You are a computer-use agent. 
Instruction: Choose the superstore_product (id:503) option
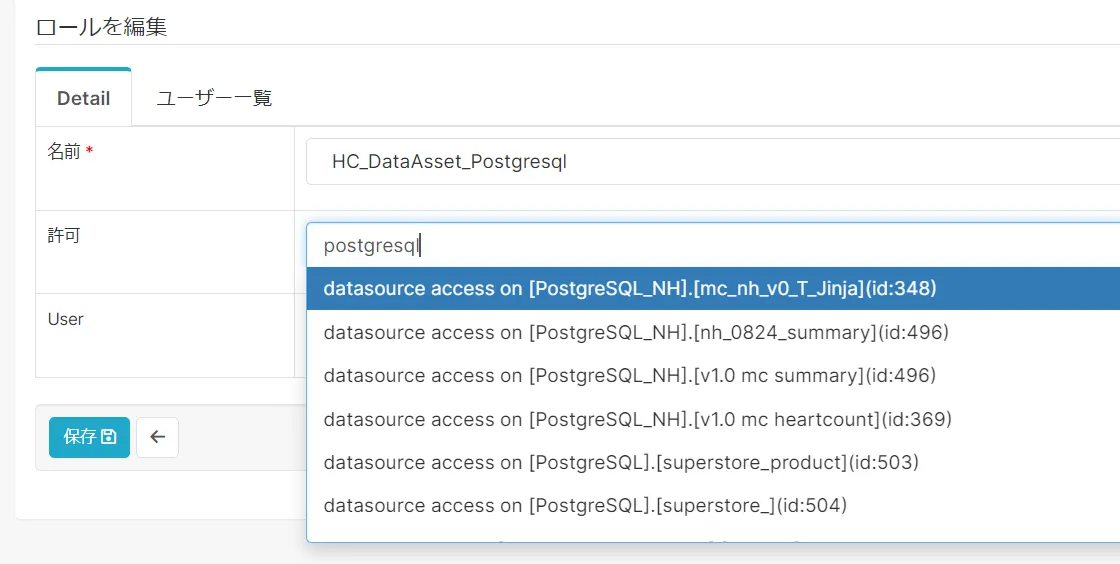point(621,462)
